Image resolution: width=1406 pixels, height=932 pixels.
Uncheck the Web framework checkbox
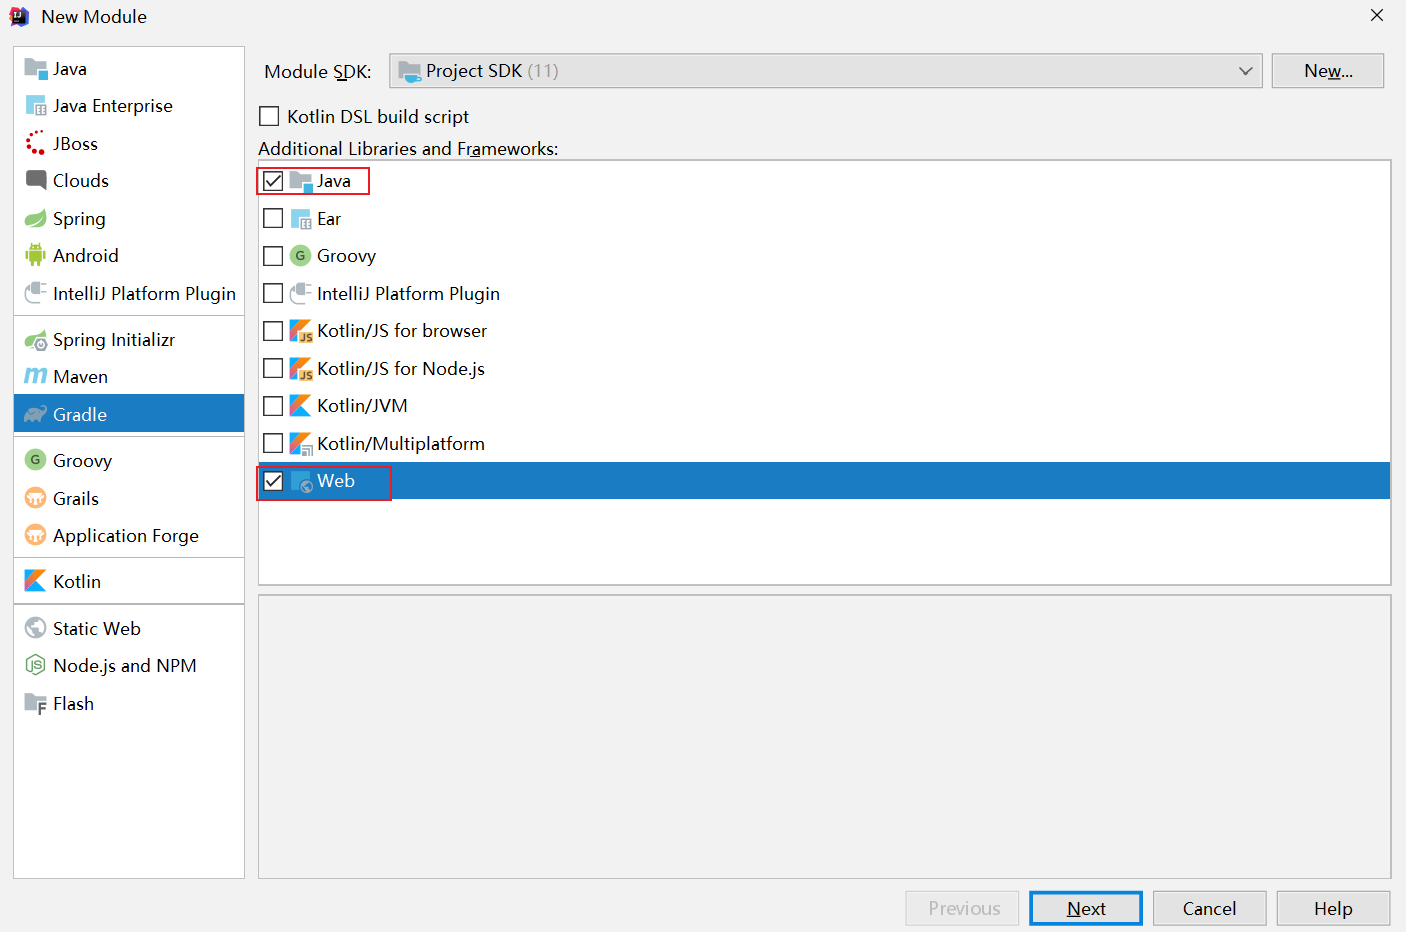(x=273, y=481)
